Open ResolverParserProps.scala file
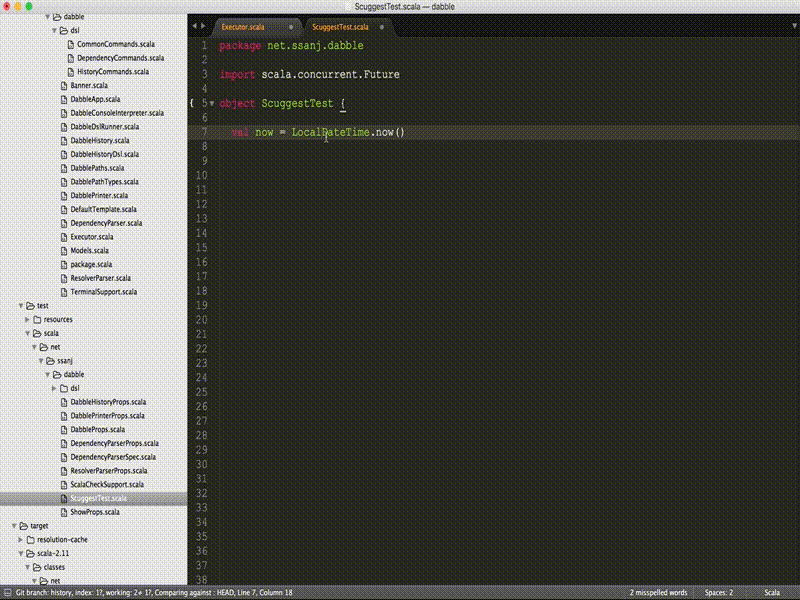800x600 pixels. pyautogui.click(x=109, y=471)
